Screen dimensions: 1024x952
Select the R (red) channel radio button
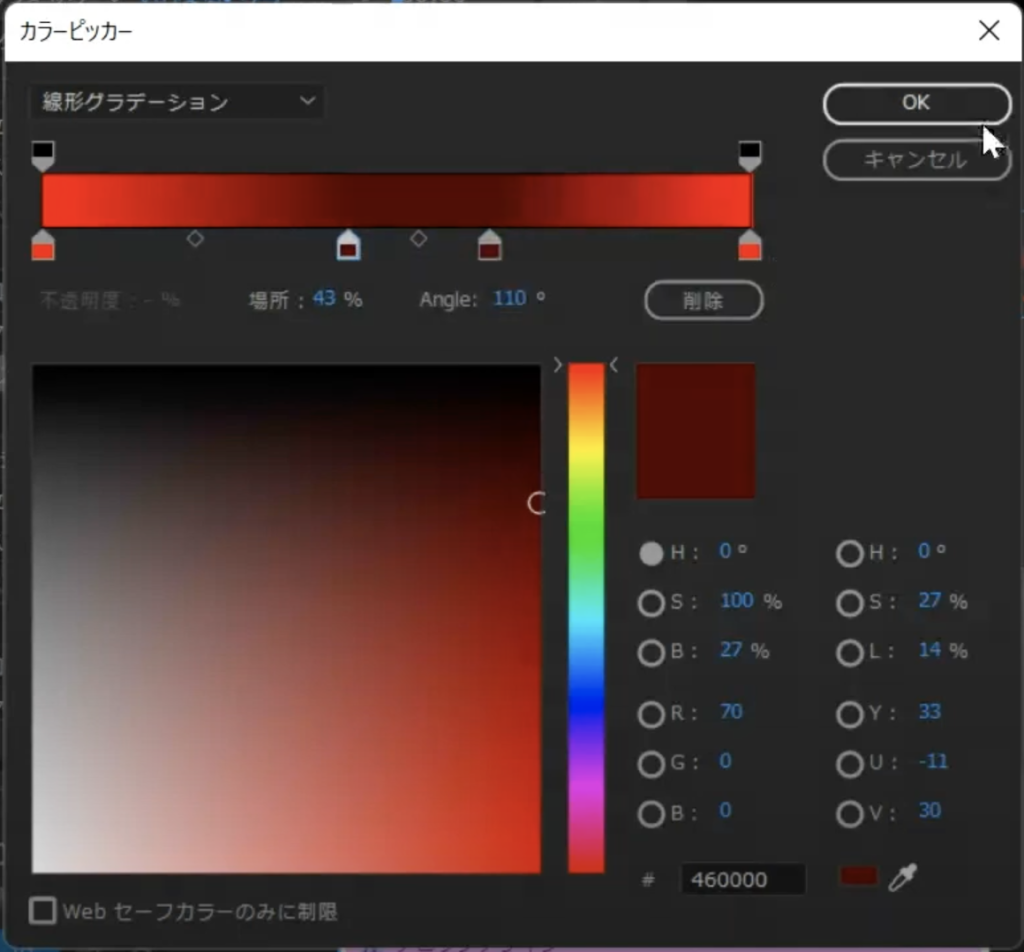(x=651, y=714)
